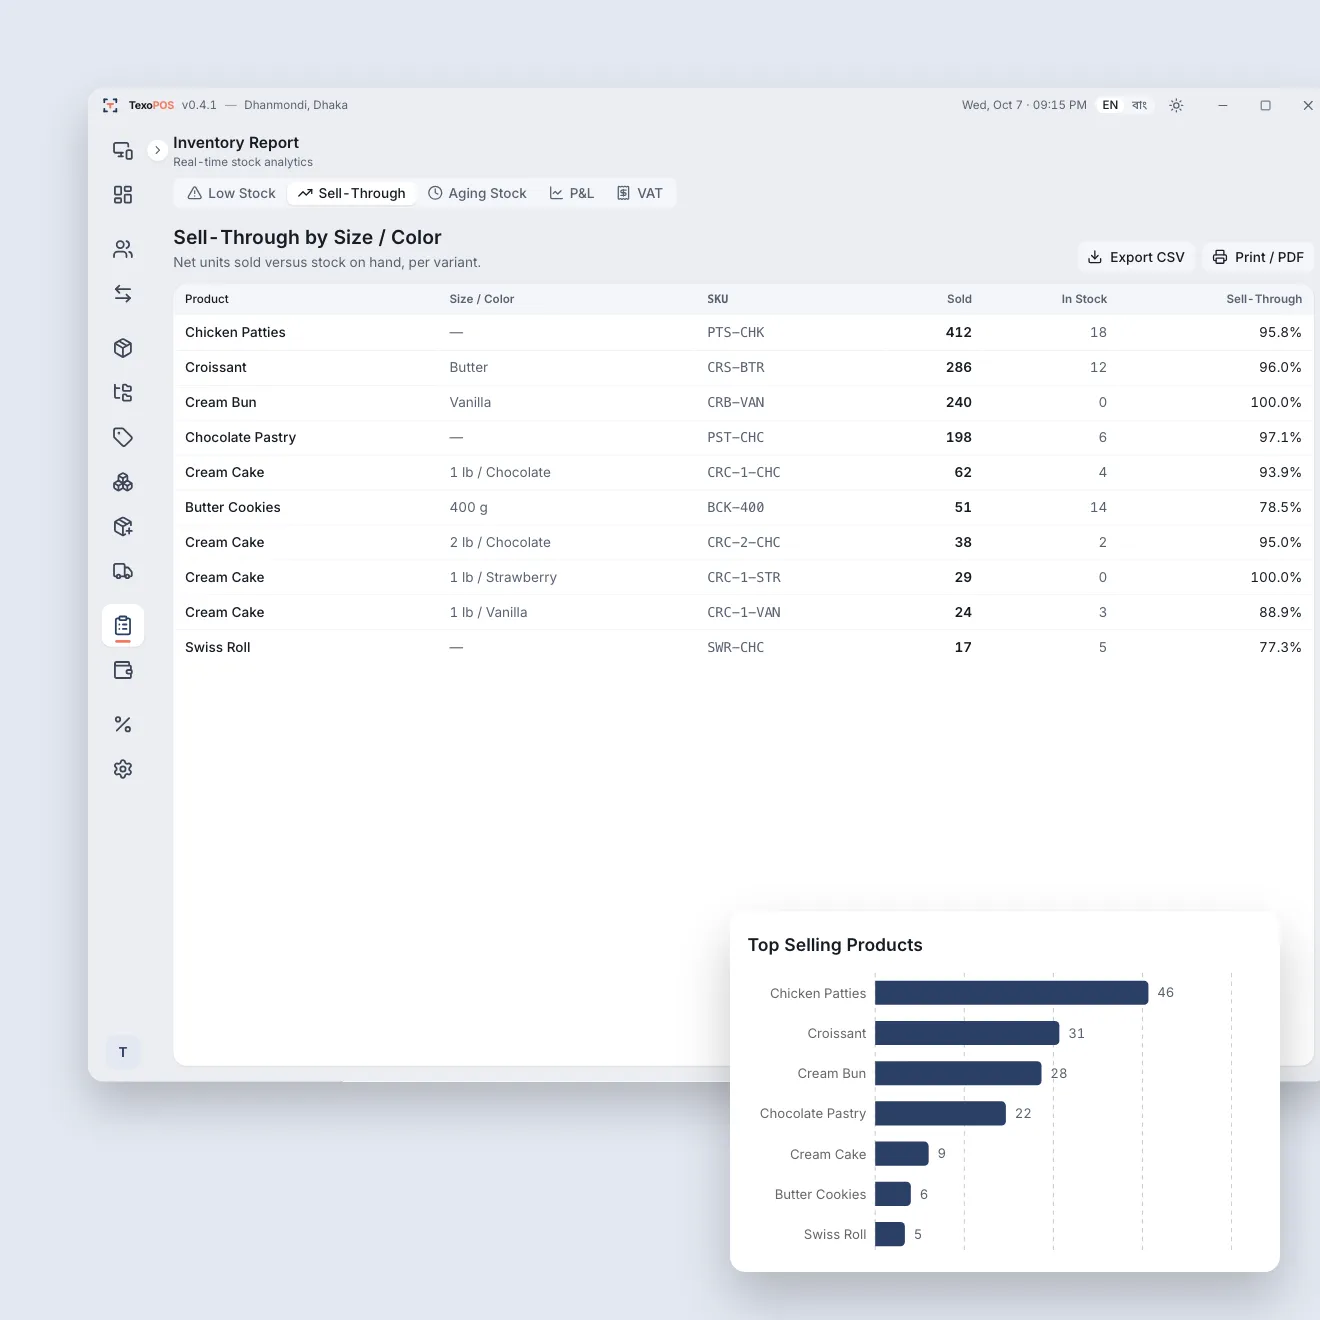
Task: Click the Croissant bar in Top Selling chart
Action: tap(967, 1033)
